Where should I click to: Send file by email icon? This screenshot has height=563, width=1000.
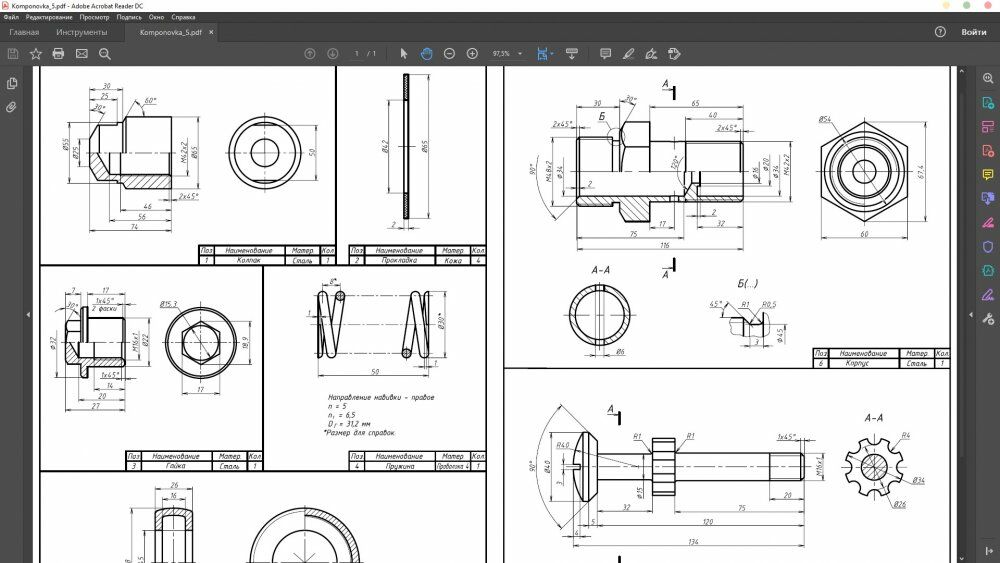[82, 54]
